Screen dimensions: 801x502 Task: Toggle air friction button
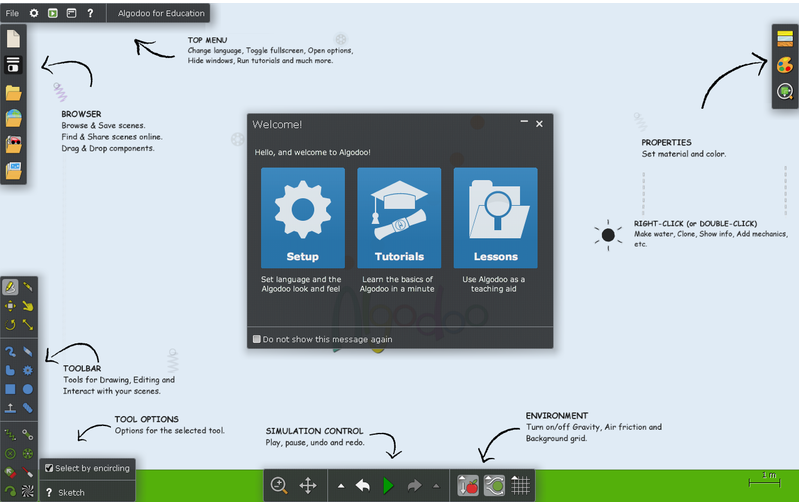(494, 485)
